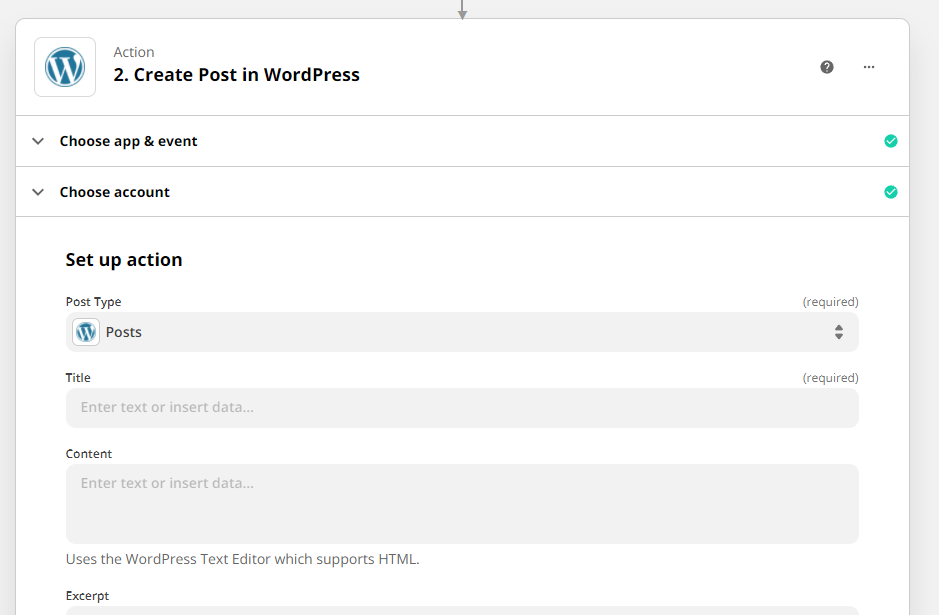Open the Post Type Posts dropdown
The image size is (939, 615).
coord(462,332)
